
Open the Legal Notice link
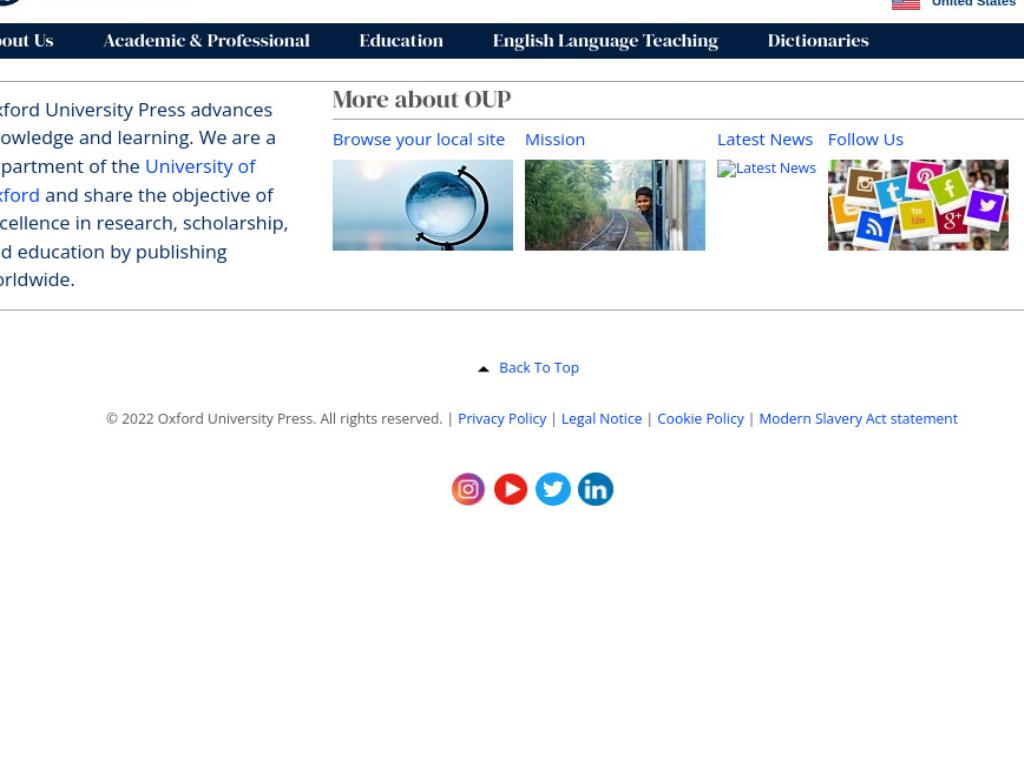[x=601, y=419]
